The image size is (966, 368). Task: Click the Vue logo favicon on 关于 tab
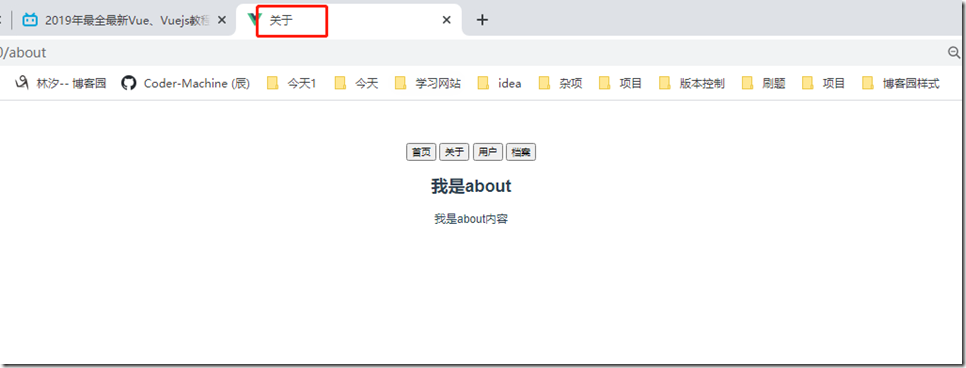[253, 20]
